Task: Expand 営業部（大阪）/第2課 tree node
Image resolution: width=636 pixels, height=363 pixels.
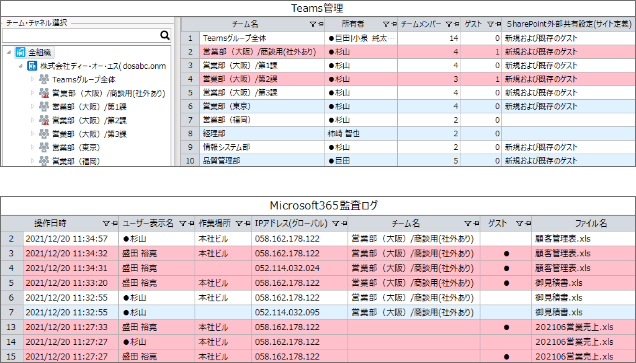Action: (33, 120)
